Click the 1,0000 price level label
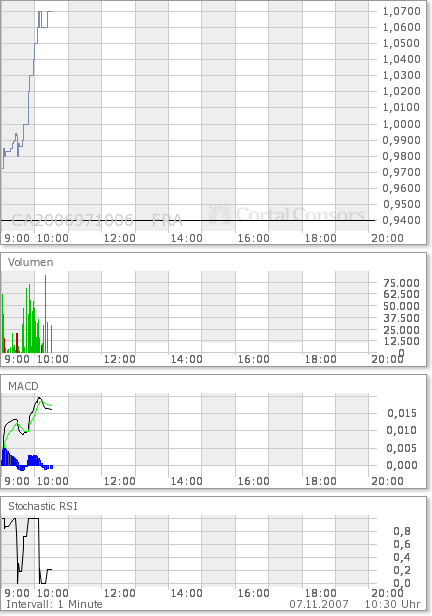 pos(402,124)
